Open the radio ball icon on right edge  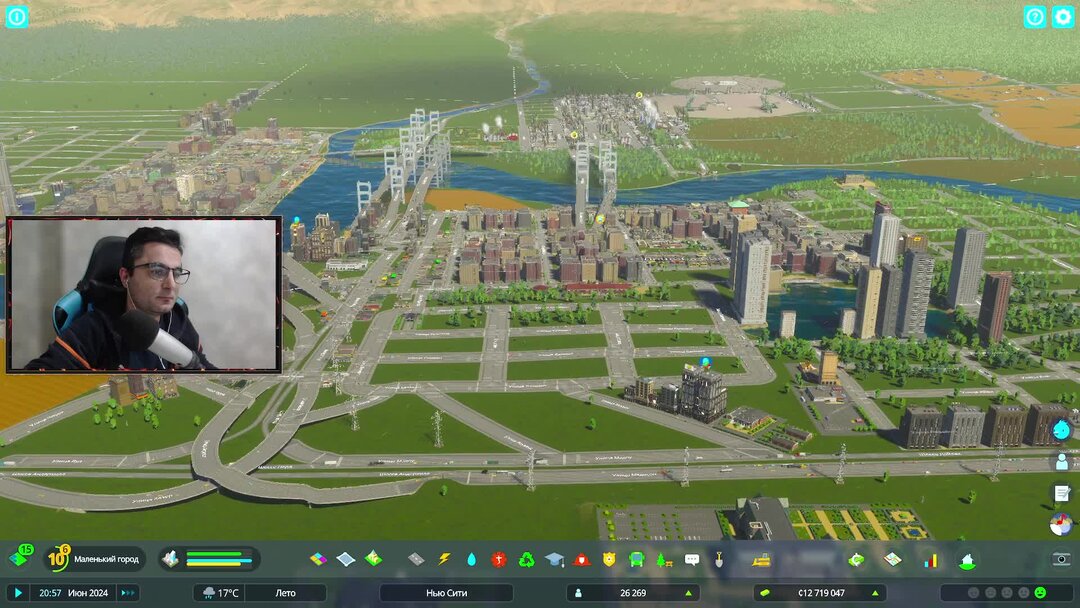pyautogui.click(x=1061, y=524)
